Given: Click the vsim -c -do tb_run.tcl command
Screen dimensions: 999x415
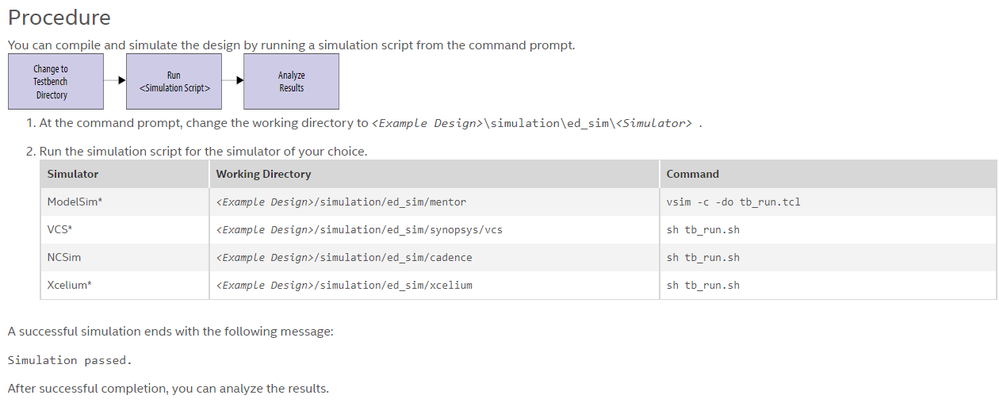Looking at the screenshot, I should (x=733, y=202).
